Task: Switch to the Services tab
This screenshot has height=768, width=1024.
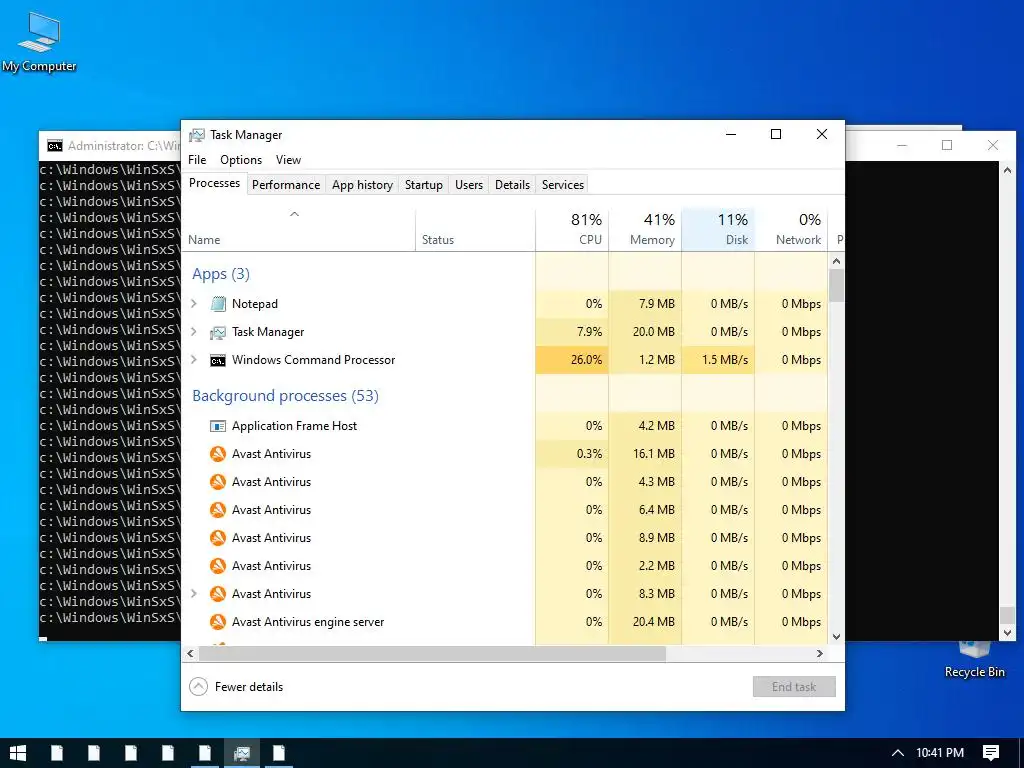Action: click(563, 185)
